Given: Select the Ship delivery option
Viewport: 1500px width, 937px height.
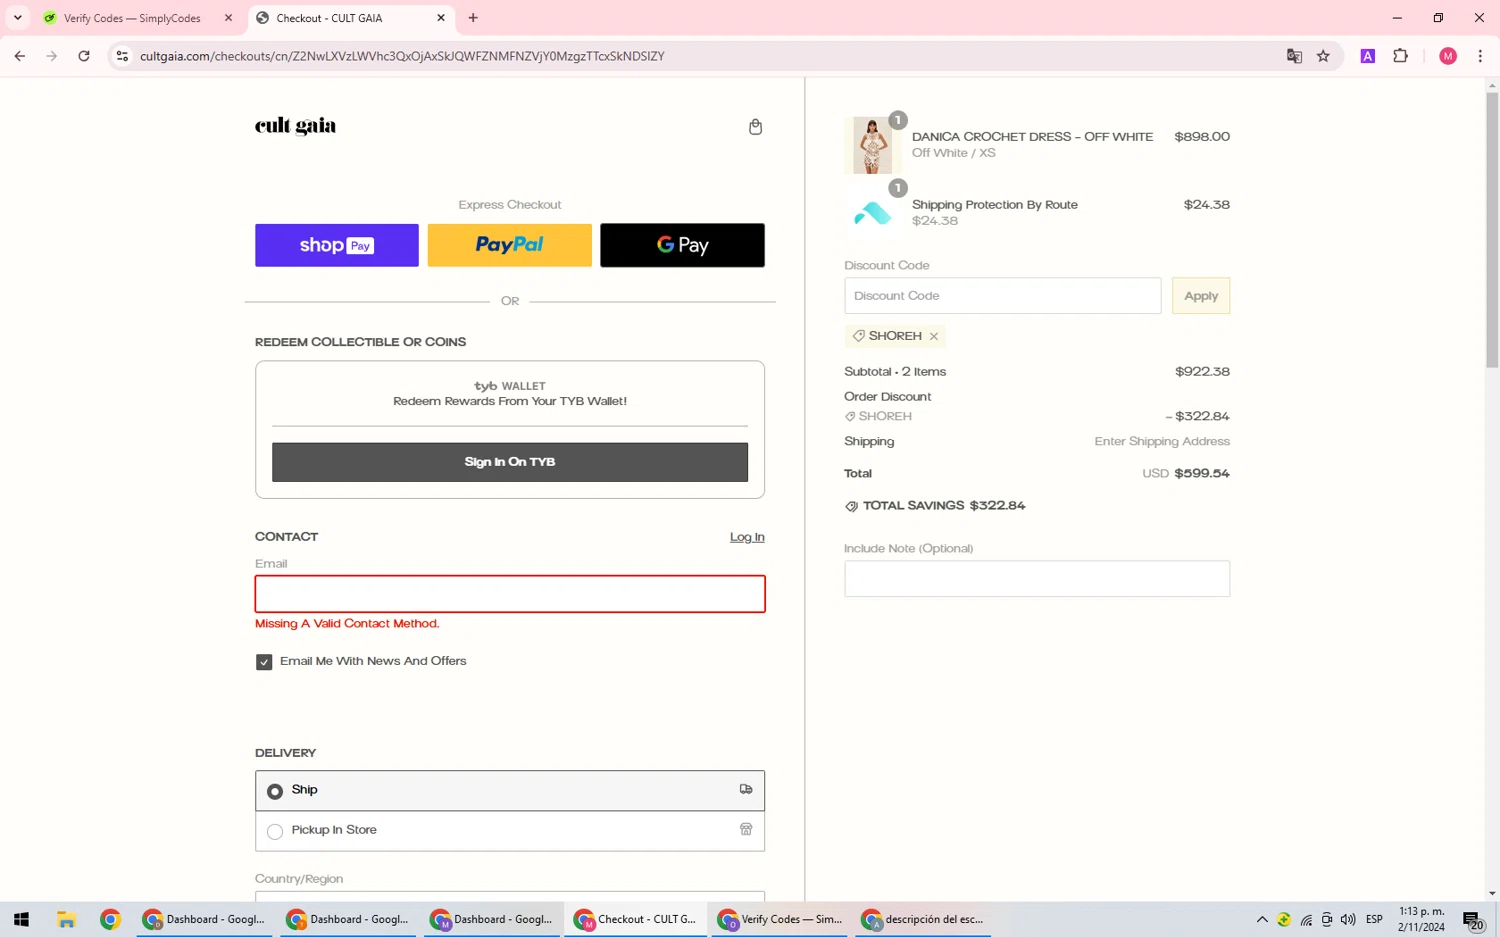Looking at the screenshot, I should click(510, 790).
